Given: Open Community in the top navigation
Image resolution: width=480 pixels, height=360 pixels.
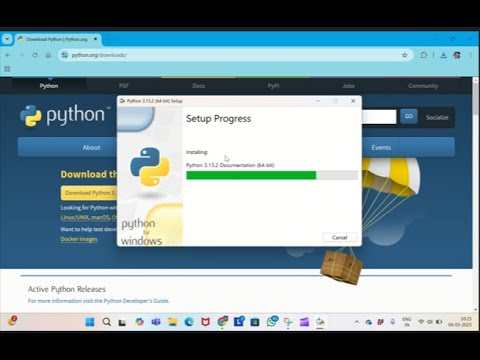Looking at the screenshot, I should point(423,86).
